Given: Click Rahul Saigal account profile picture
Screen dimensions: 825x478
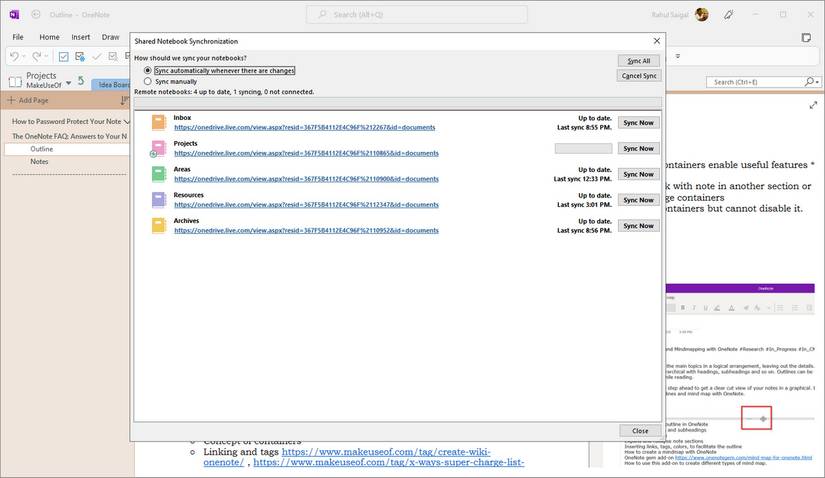Looking at the screenshot, I should [701, 15].
